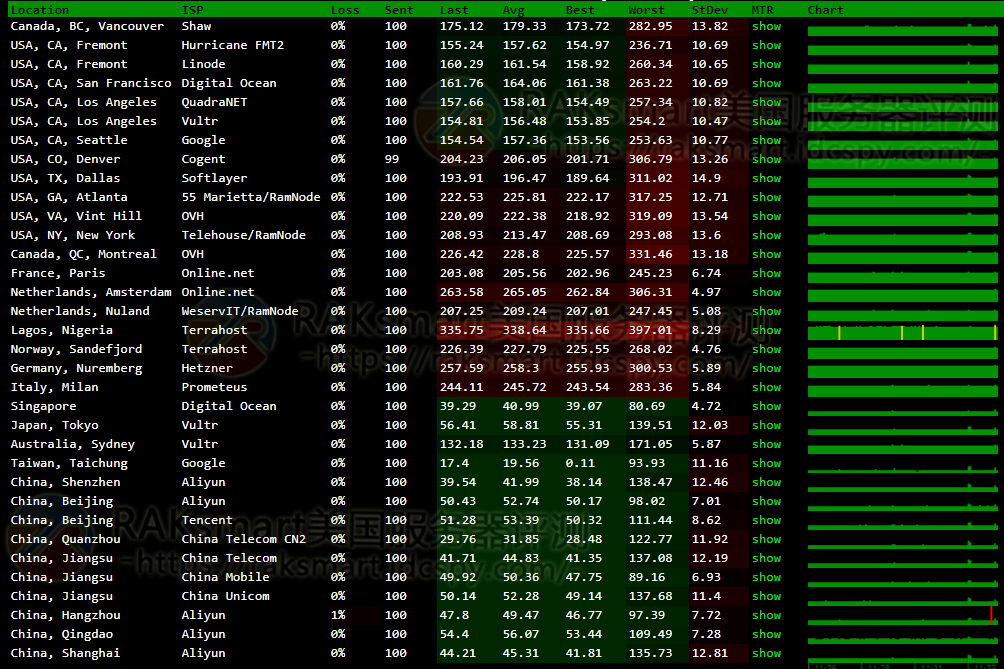Viewport: 1004px width, 669px height.
Task: Open show link for Japan Tokyo Vultr
Action: click(x=766, y=425)
